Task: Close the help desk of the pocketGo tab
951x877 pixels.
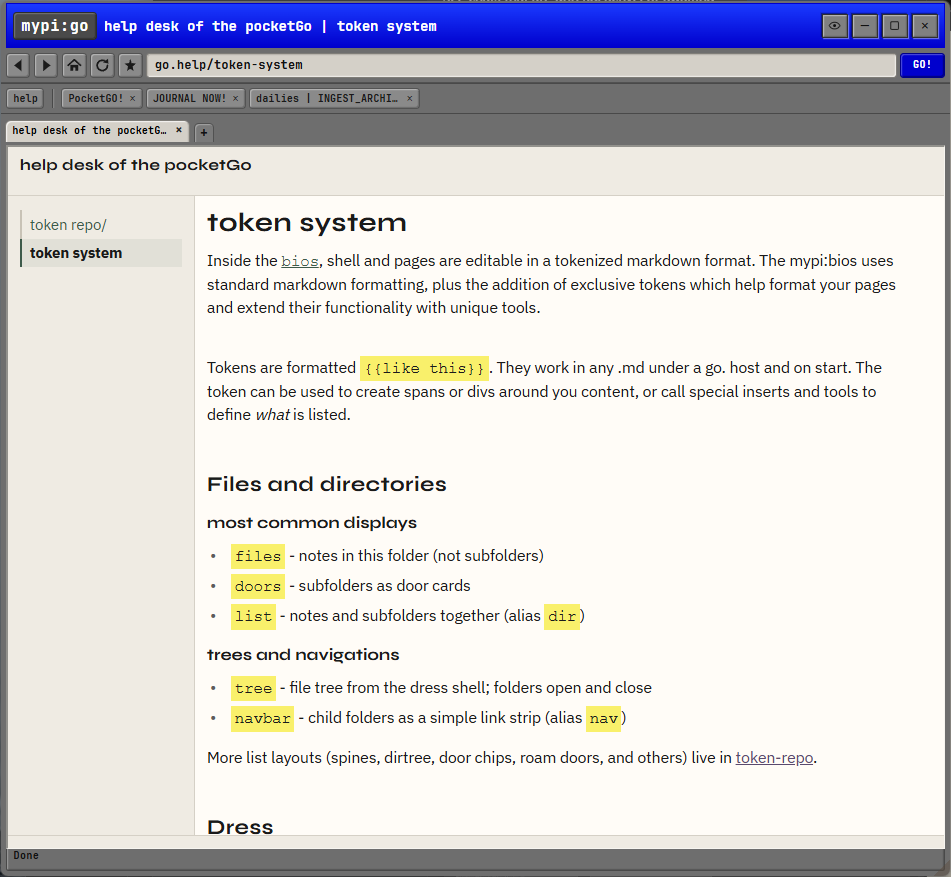Action: pyautogui.click(x=178, y=130)
